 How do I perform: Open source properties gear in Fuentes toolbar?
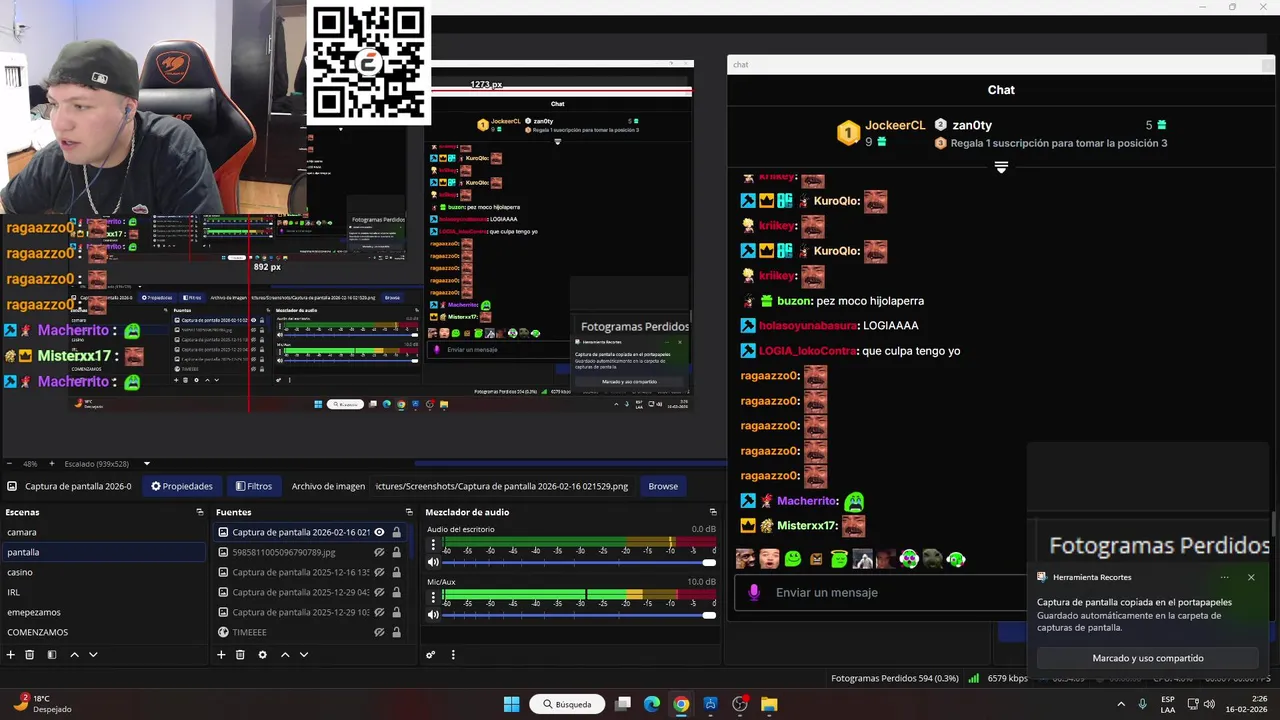click(262, 655)
